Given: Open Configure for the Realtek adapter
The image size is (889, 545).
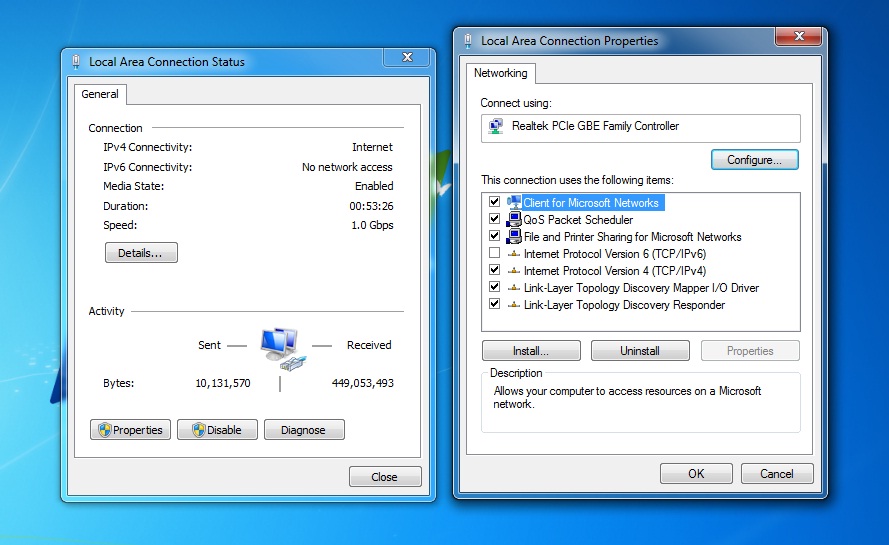Looking at the screenshot, I should click(x=755, y=160).
